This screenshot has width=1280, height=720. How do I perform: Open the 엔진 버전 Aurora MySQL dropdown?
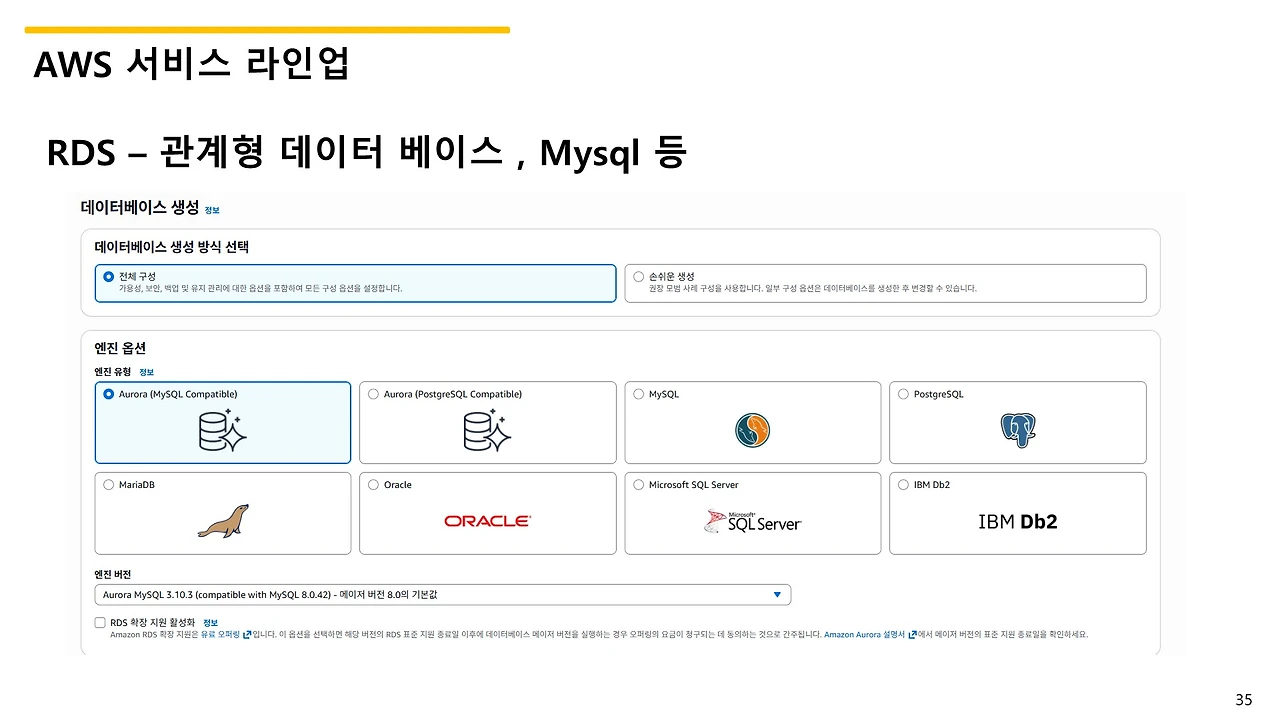pos(443,595)
